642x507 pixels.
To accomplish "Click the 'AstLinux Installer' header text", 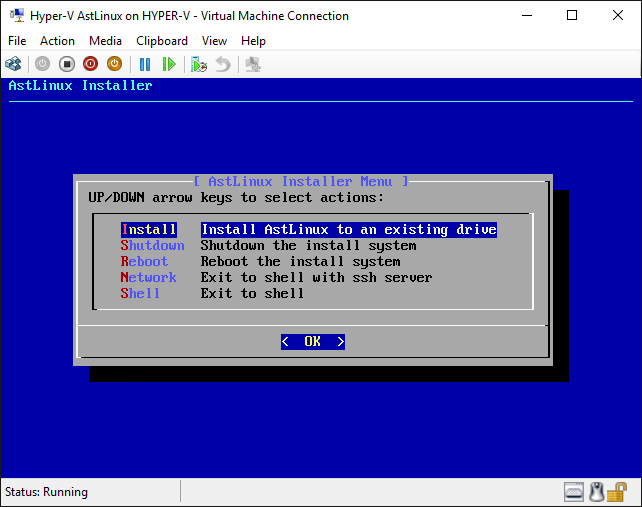I will click(x=80, y=86).
